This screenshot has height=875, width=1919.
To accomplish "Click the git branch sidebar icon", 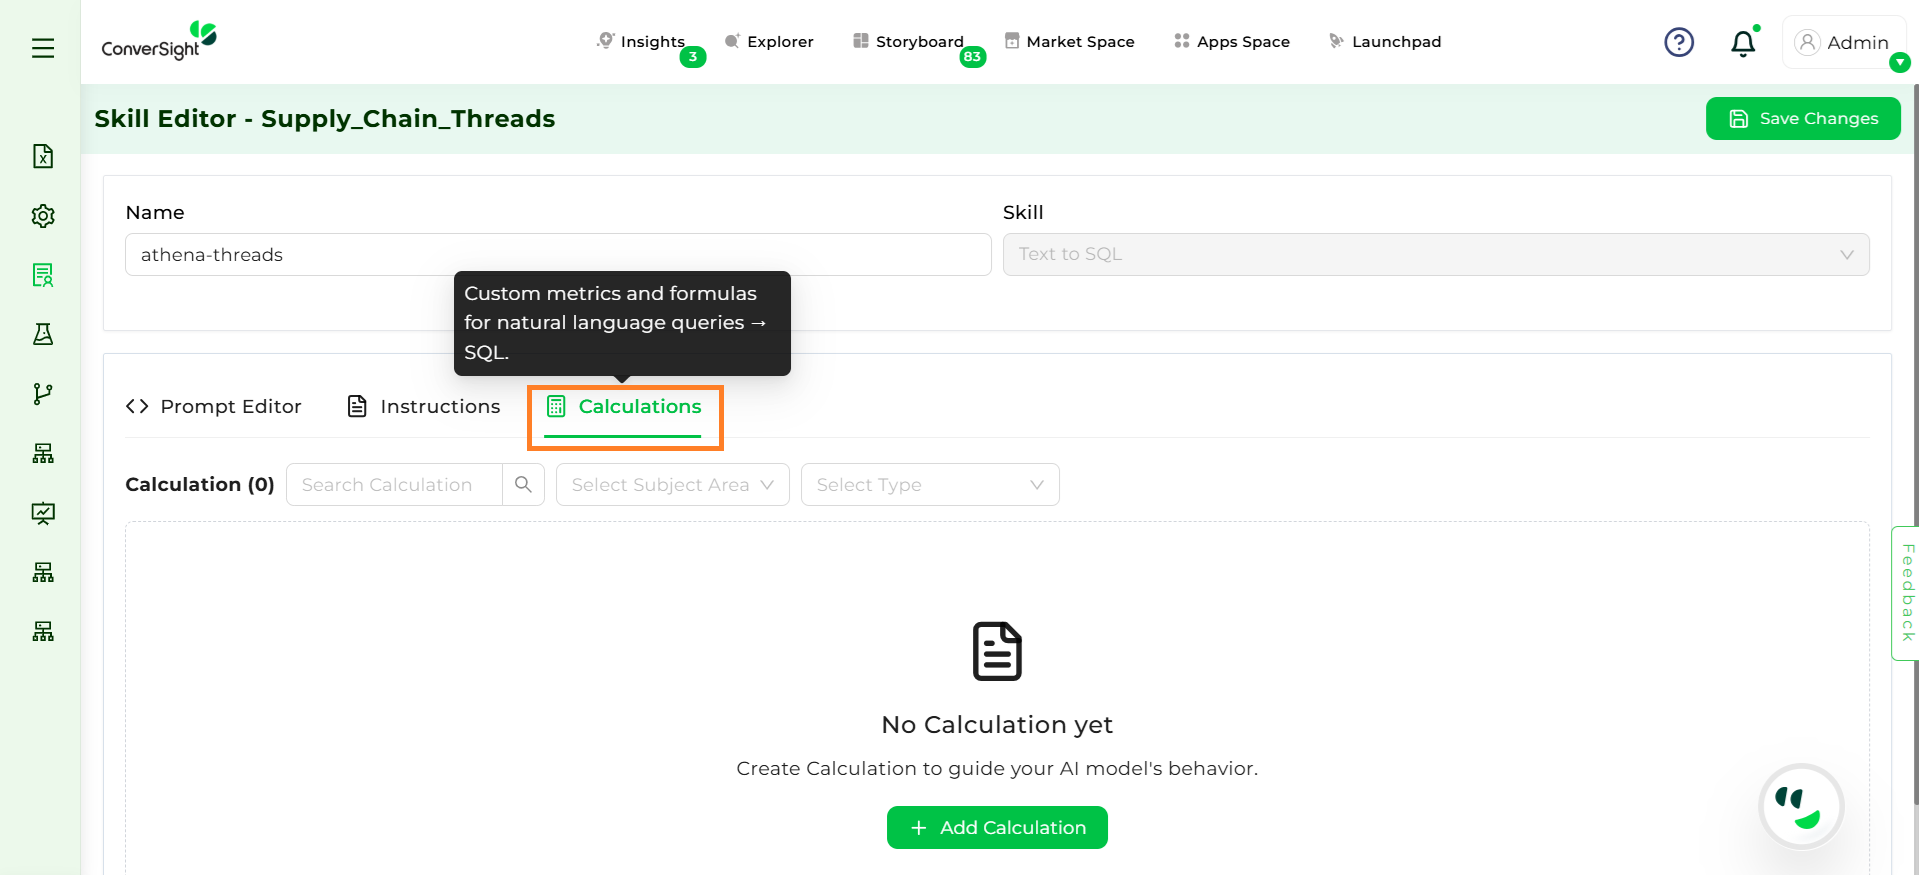I will (x=43, y=394).
